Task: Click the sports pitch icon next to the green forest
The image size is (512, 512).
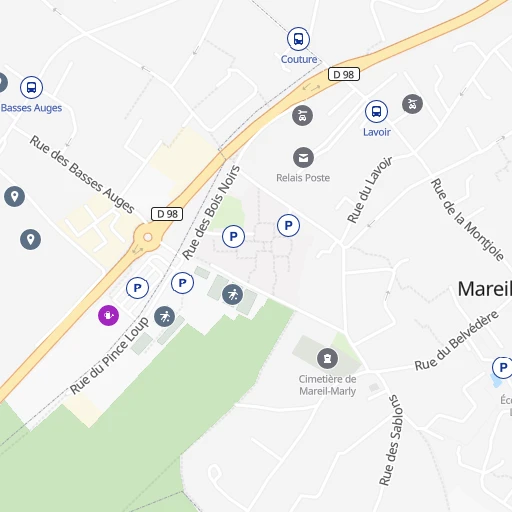Action: (232, 294)
